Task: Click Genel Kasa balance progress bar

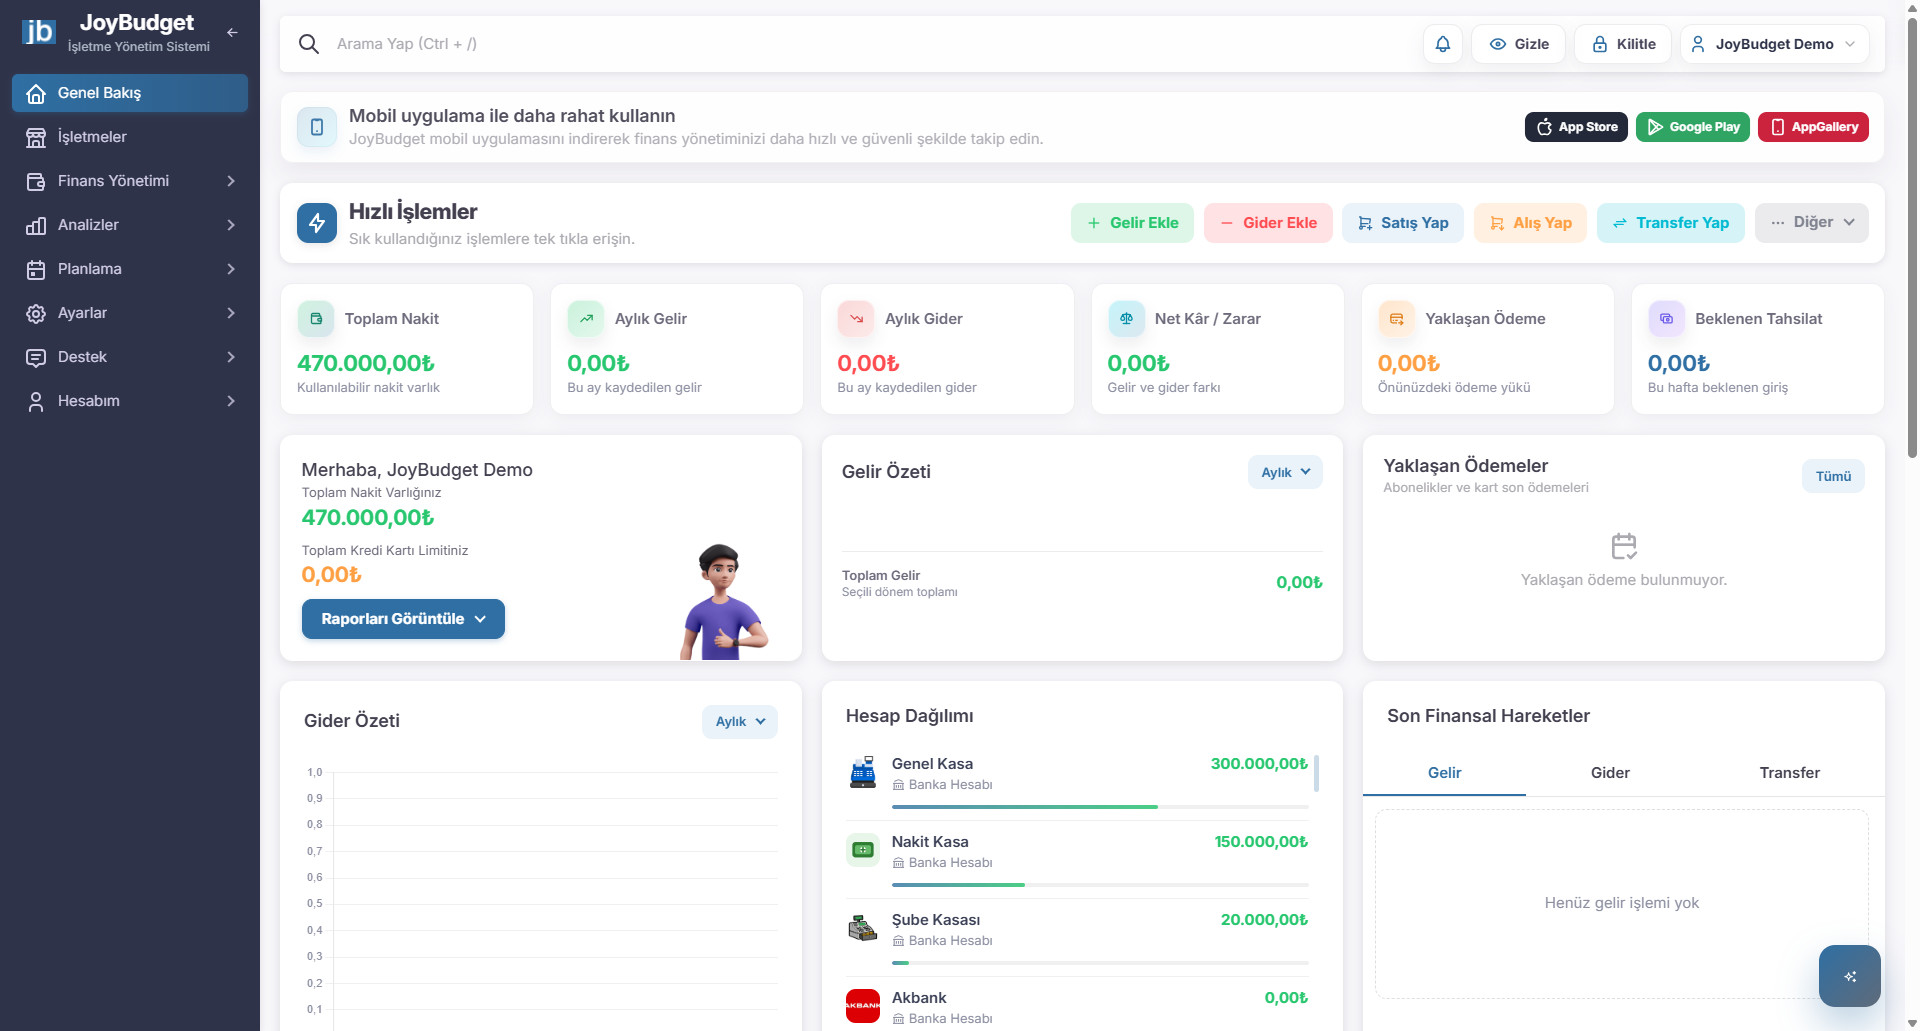Action: (1100, 806)
